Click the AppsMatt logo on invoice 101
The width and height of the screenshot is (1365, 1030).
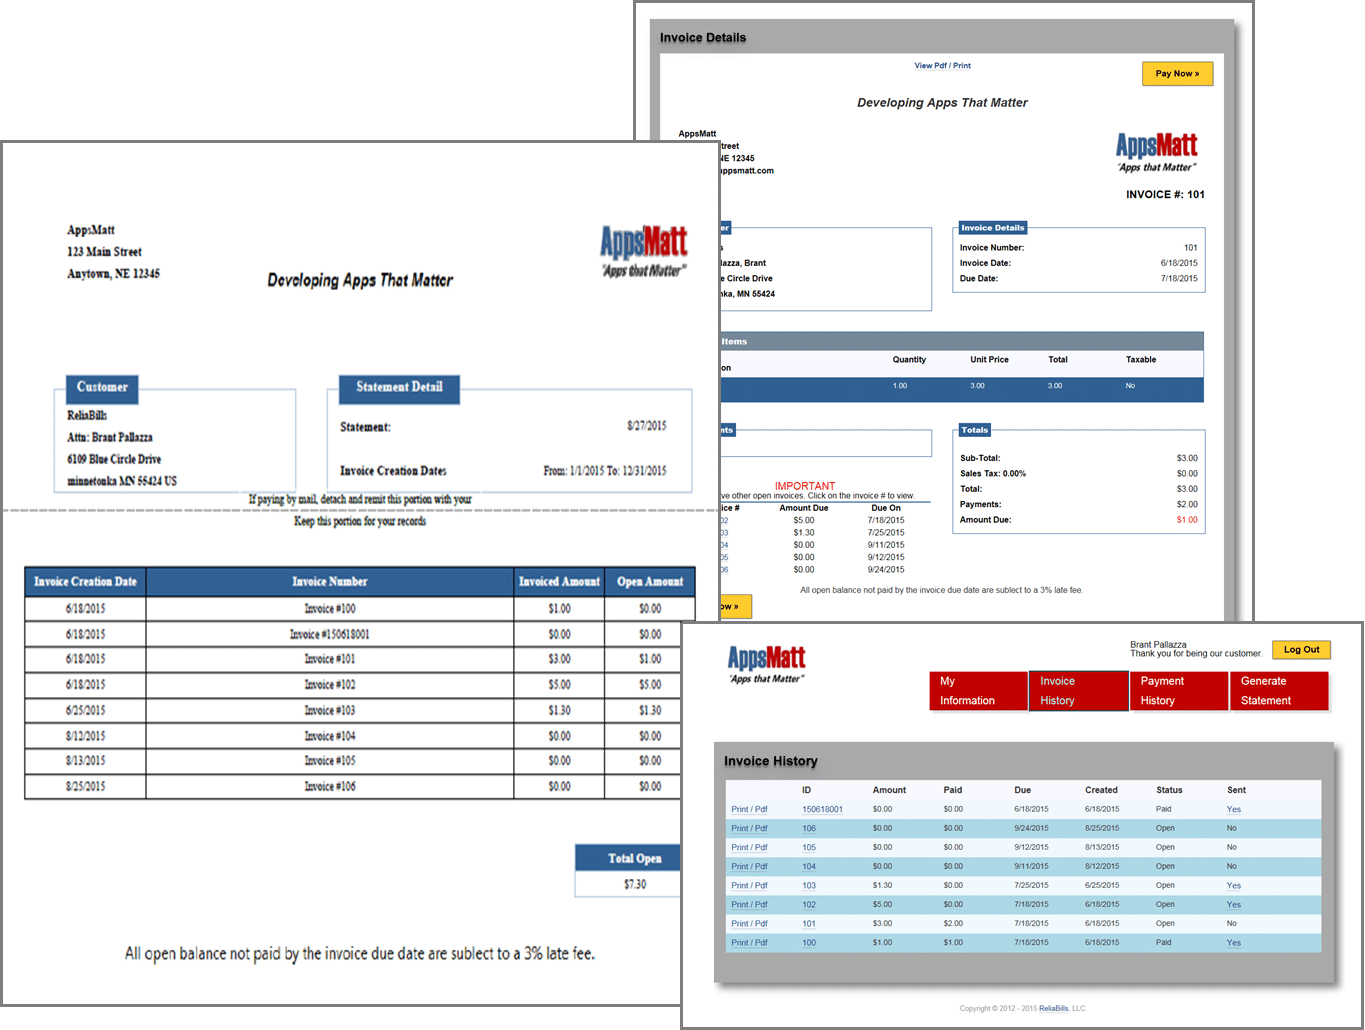[x=1156, y=148]
